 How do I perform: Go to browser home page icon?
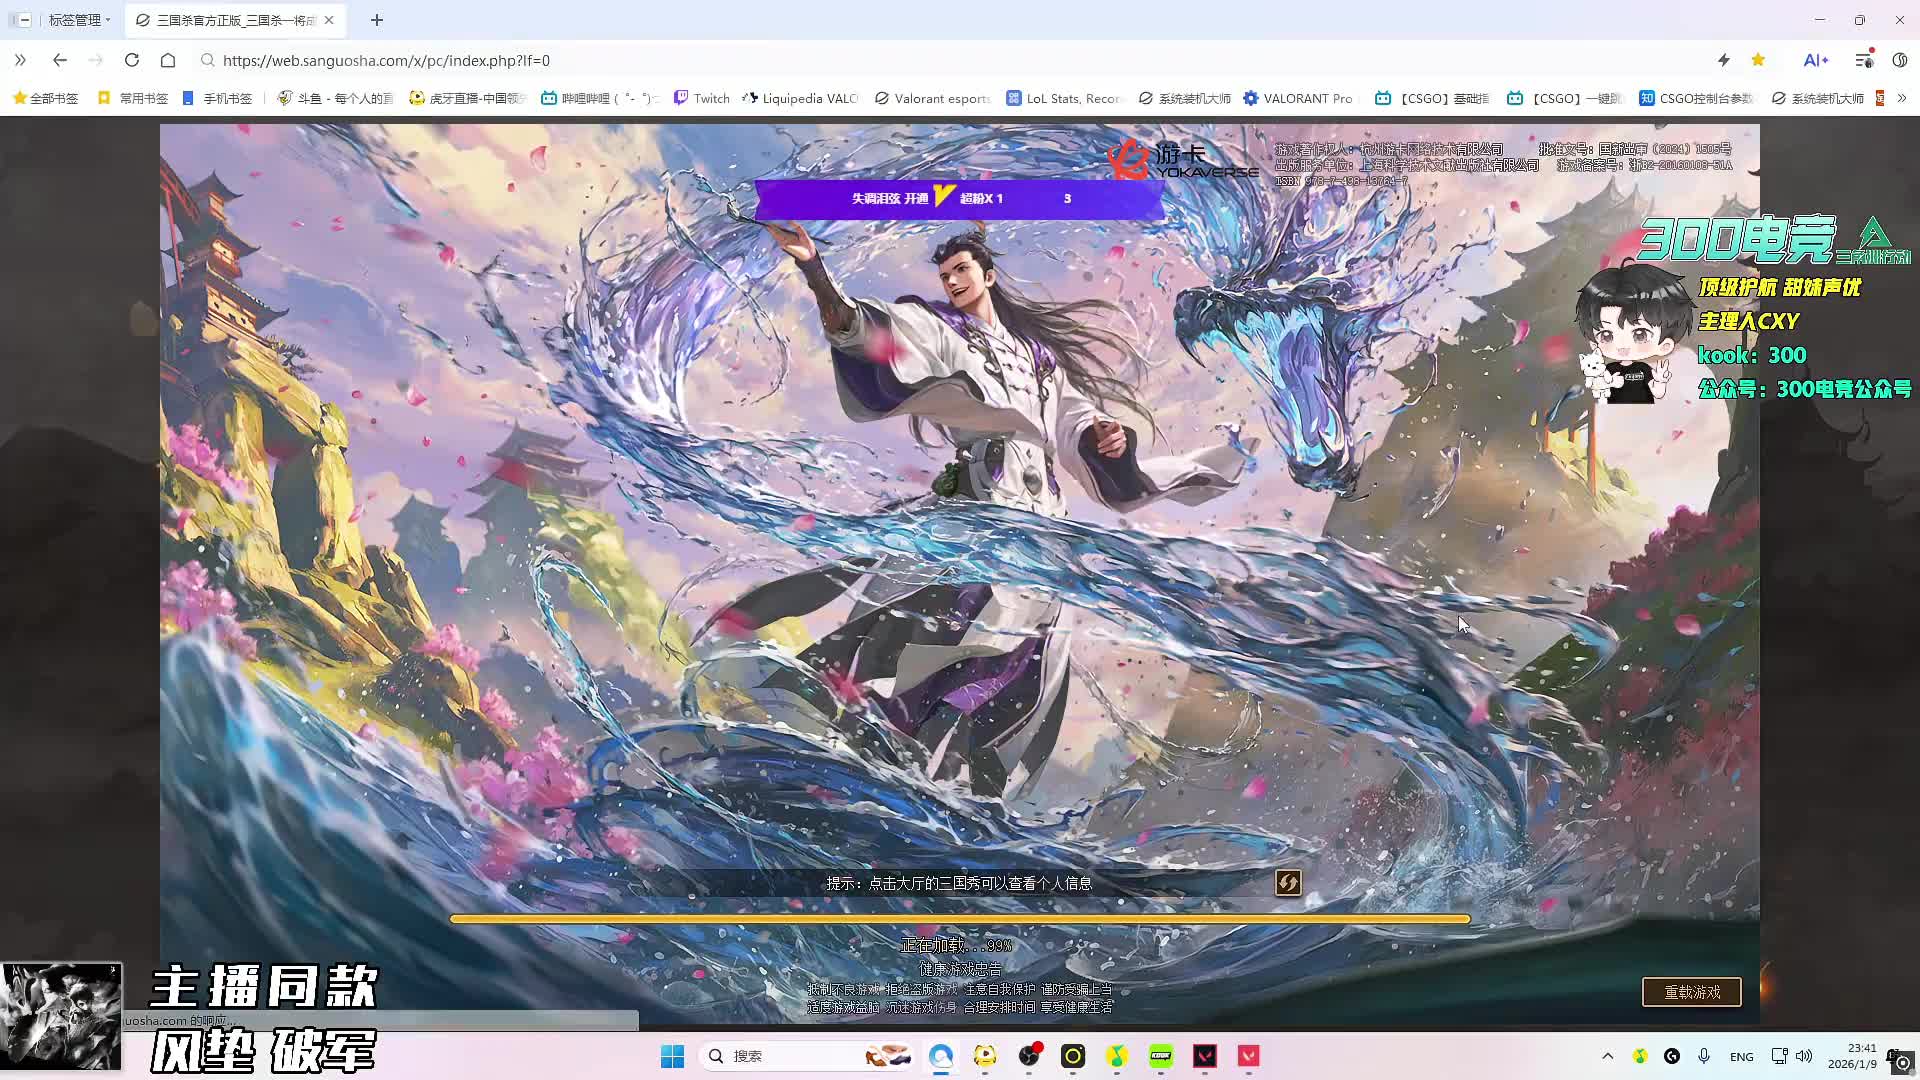(168, 60)
